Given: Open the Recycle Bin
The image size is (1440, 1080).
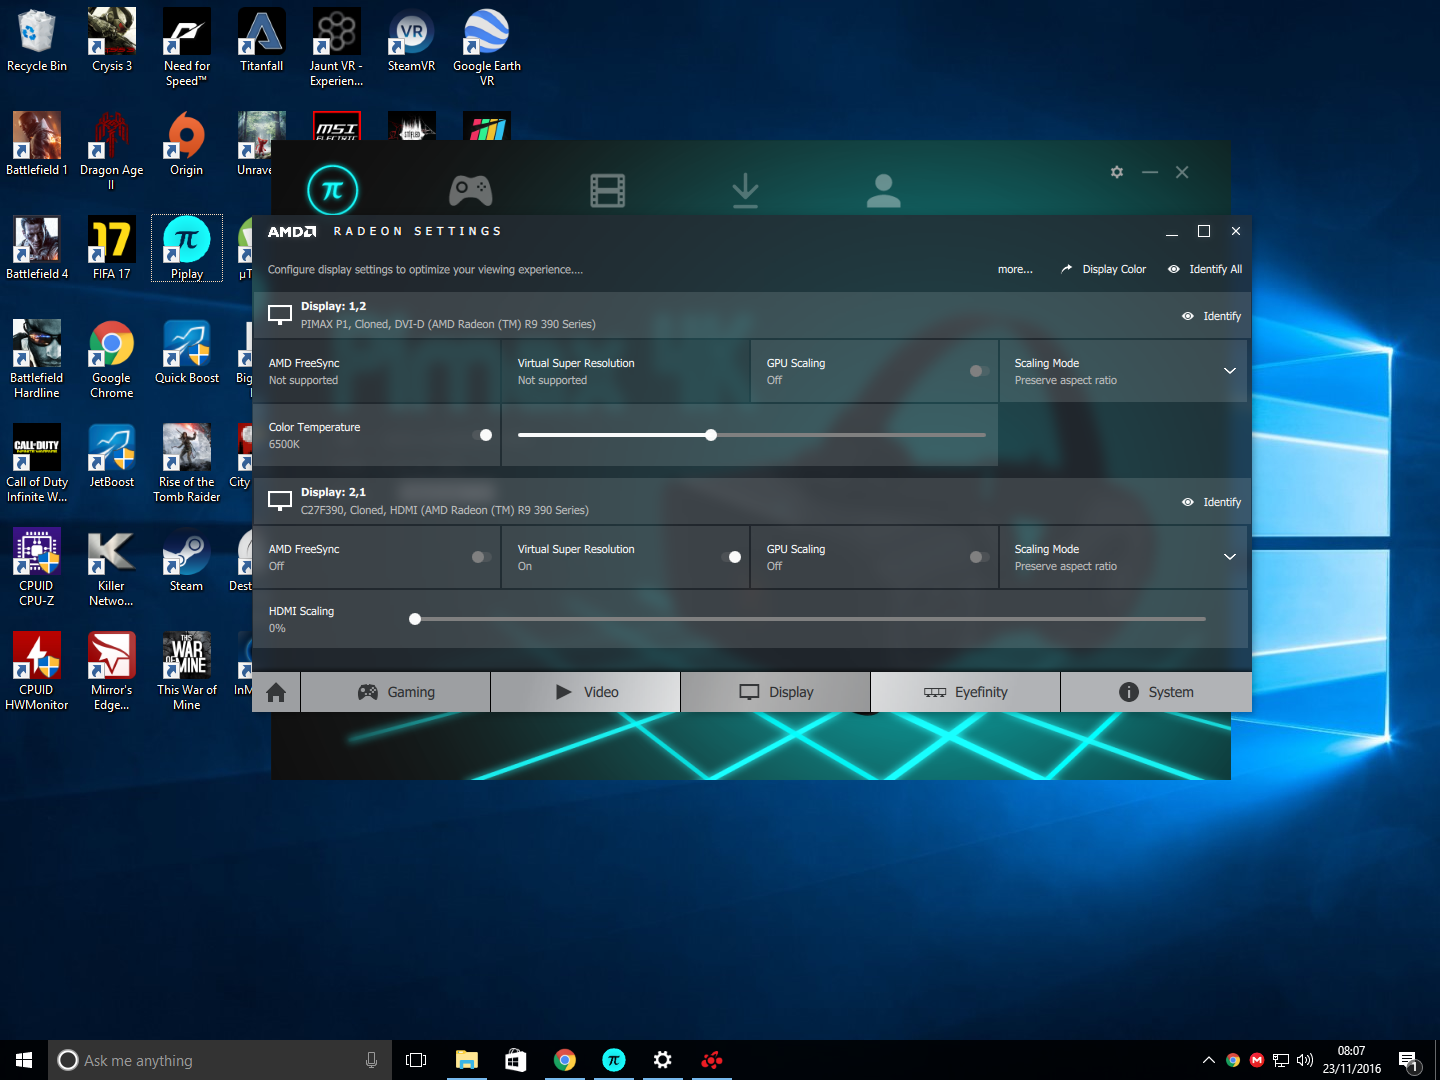Looking at the screenshot, I should point(37,41).
